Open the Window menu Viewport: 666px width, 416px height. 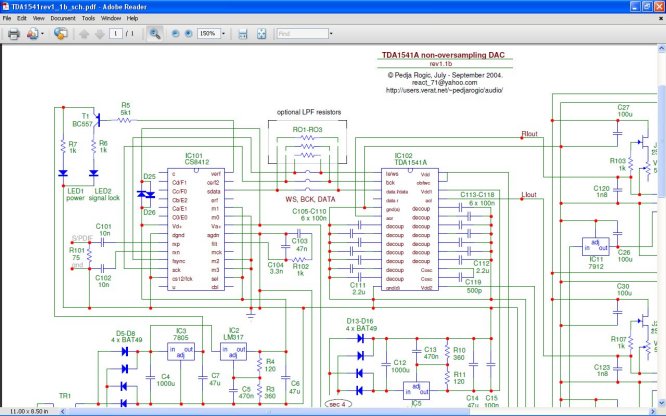pyautogui.click(x=111, y=18)
